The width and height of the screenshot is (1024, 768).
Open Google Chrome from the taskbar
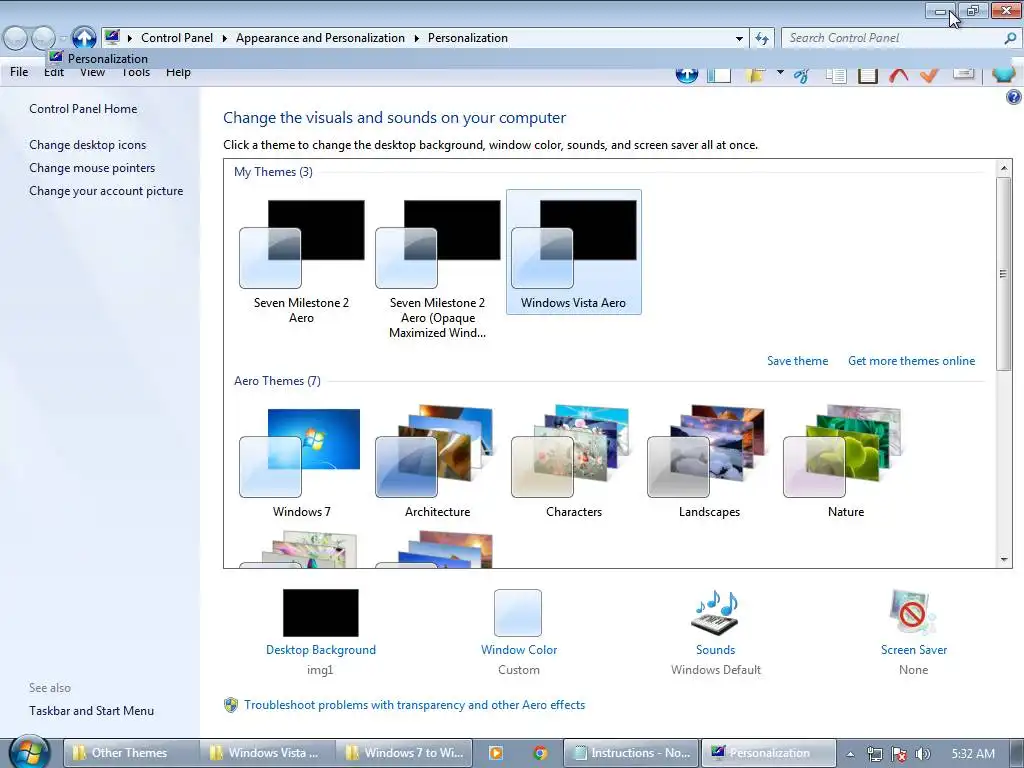540,753
